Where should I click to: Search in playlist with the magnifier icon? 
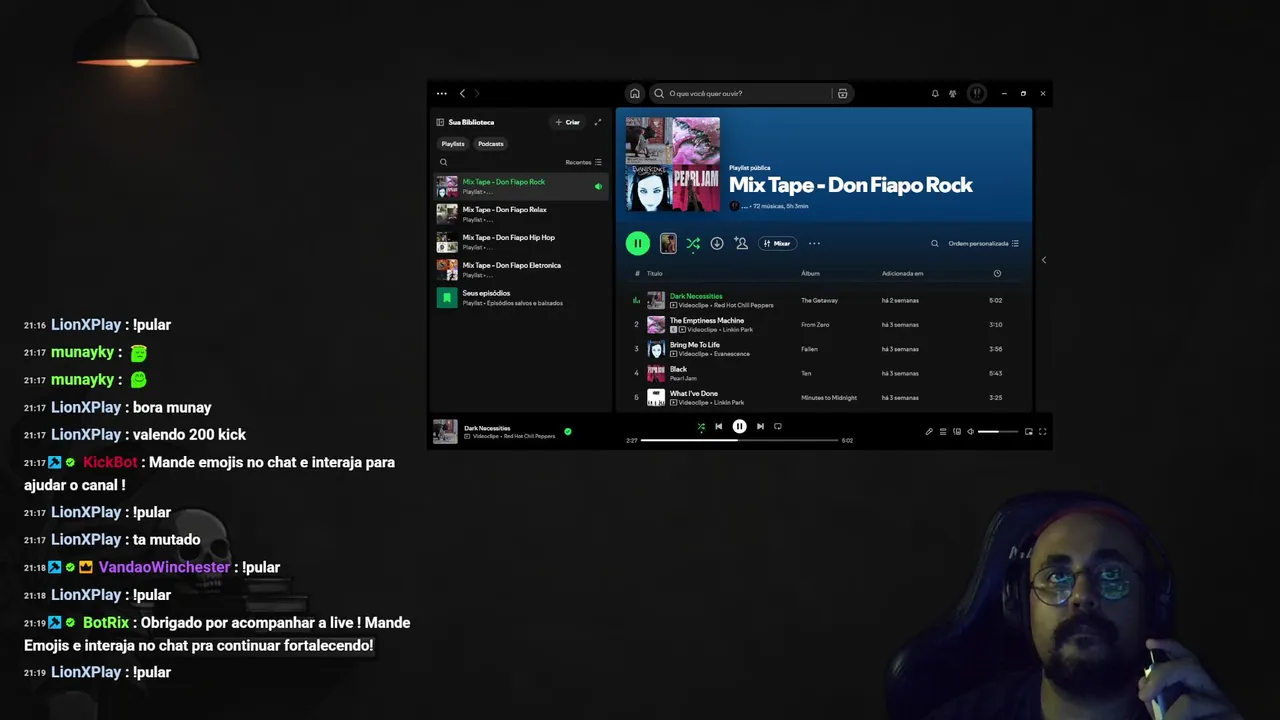[935, 243]
